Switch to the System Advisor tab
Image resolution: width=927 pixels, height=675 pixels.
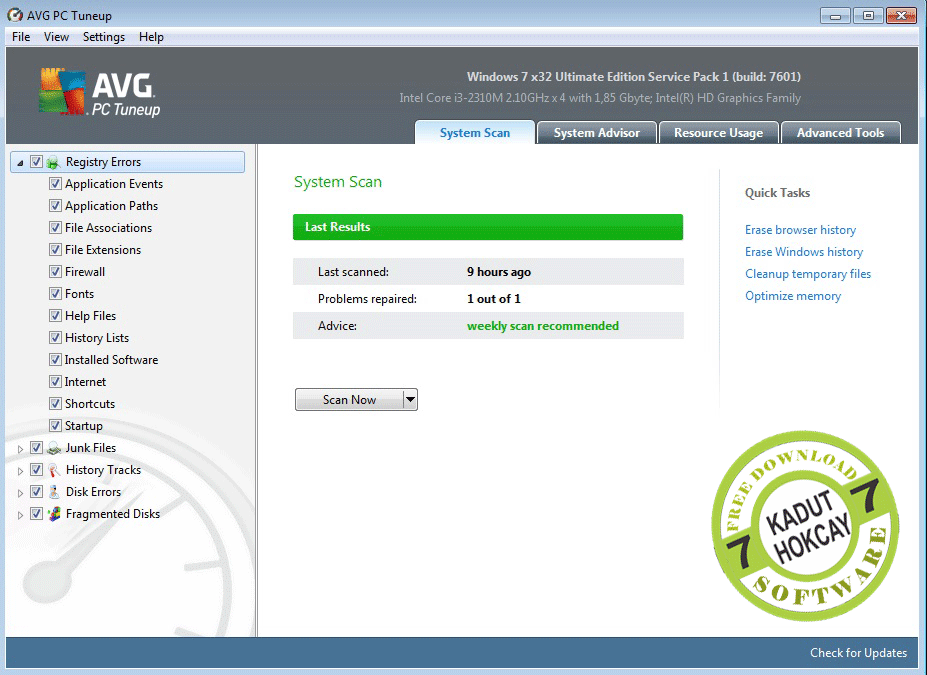click(597, 132)
